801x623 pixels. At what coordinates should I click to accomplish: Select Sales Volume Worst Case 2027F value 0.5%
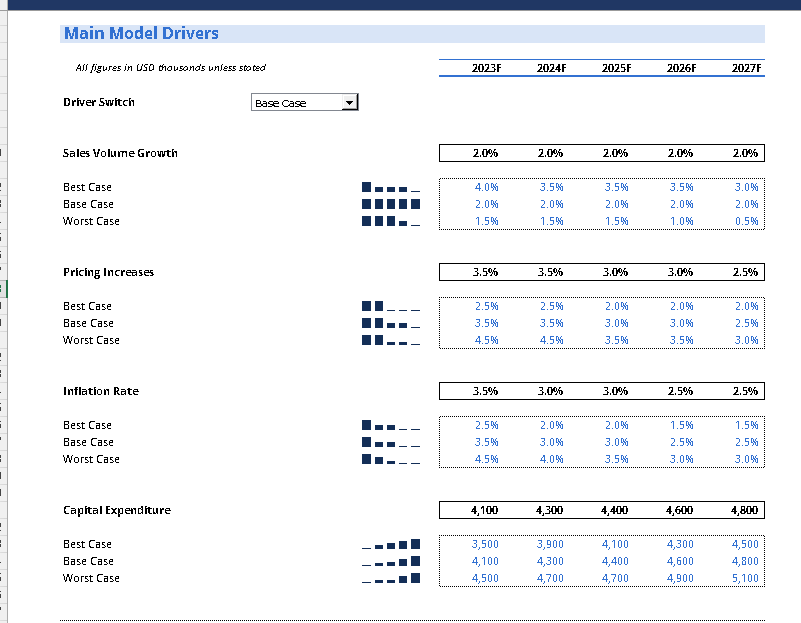[746, 221]
